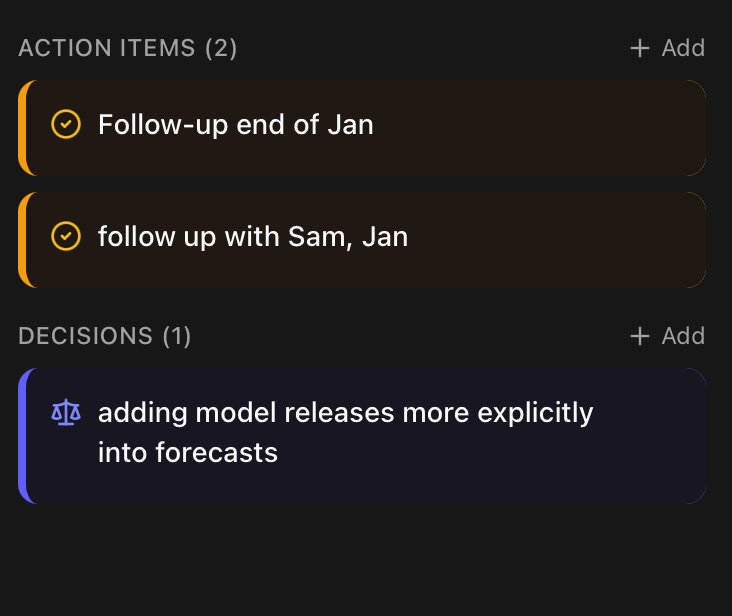This screenshot has width=732, height=616.
Task: Click the scales icon on the decision card
Action: click(x=66, y=413)
